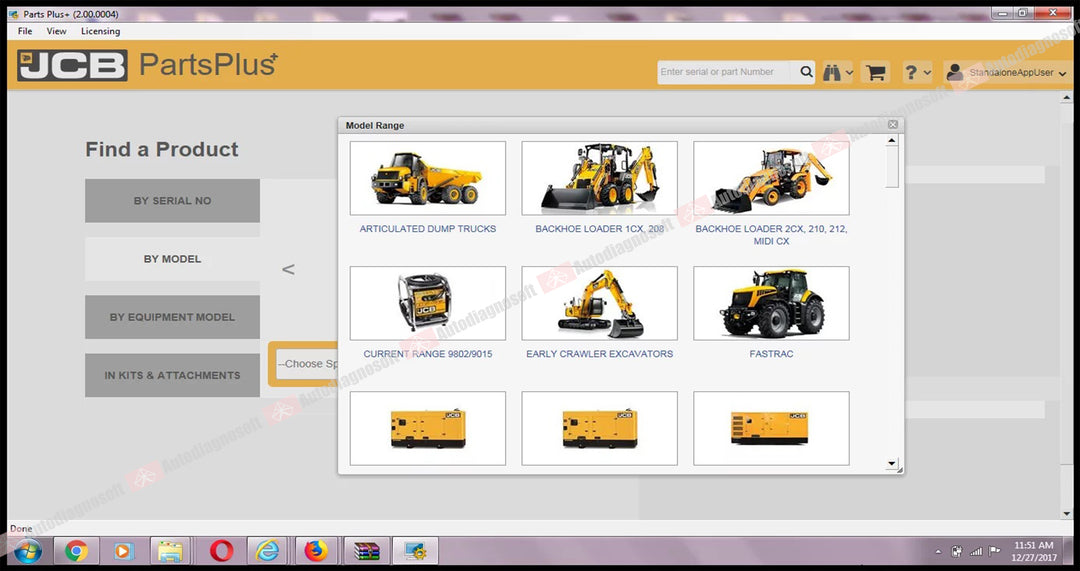Open Windows Explorer from the taskbar

(x=171, y=551)
